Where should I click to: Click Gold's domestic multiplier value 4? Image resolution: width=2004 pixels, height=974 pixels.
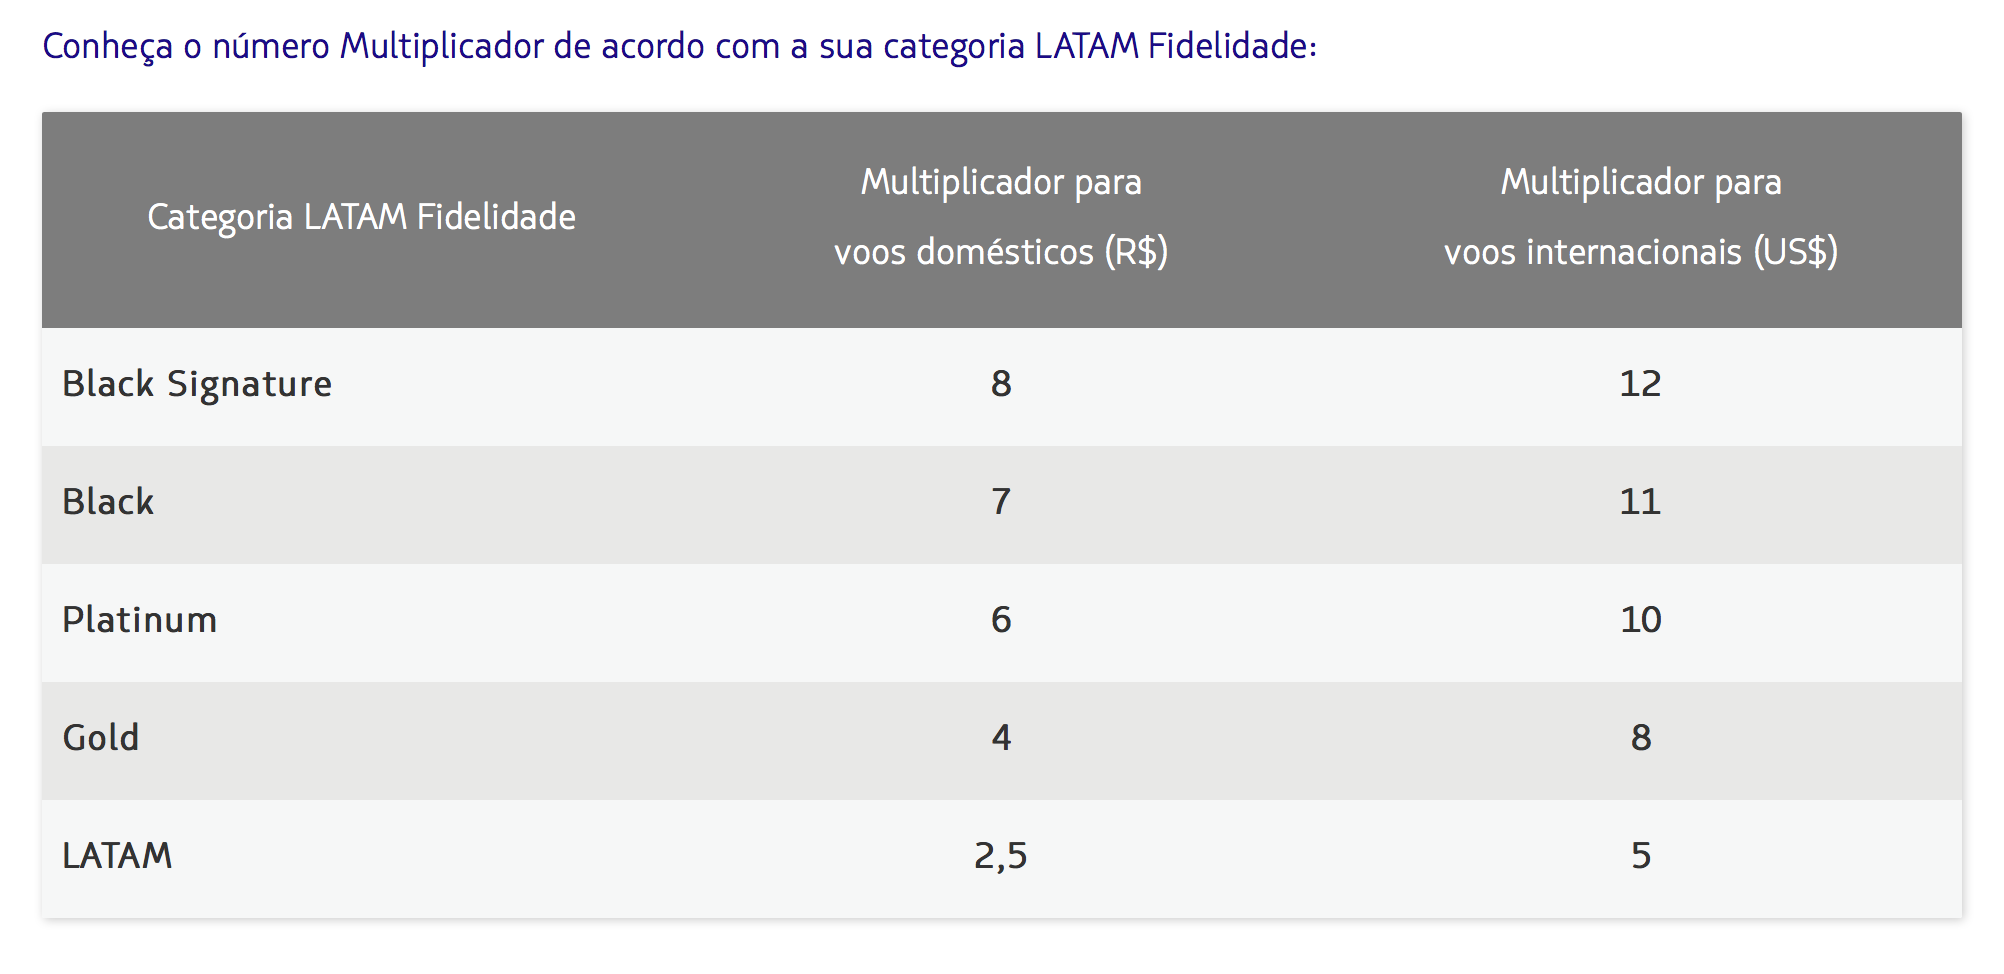1001,739
